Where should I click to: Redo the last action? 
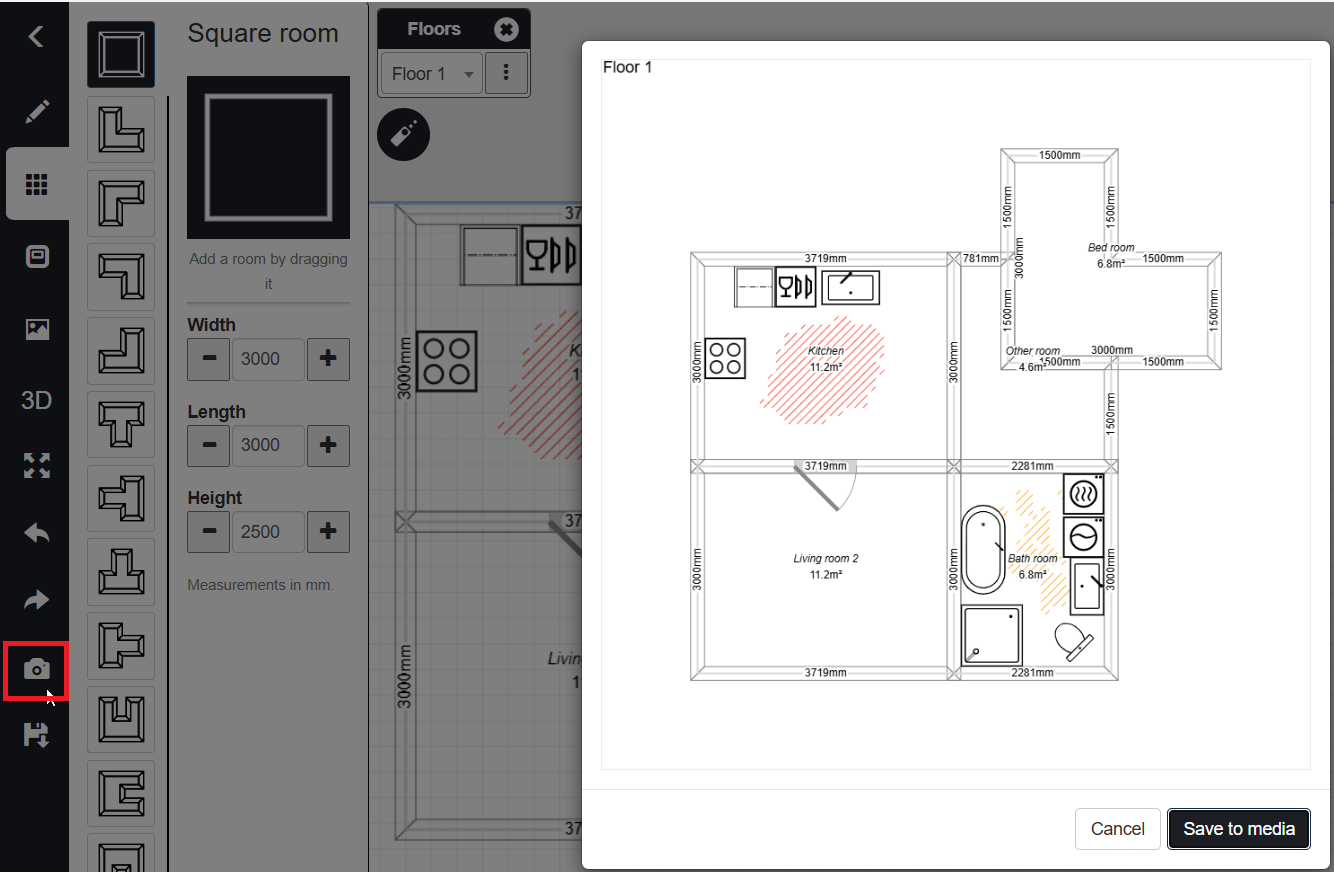(x=37, y=600)
